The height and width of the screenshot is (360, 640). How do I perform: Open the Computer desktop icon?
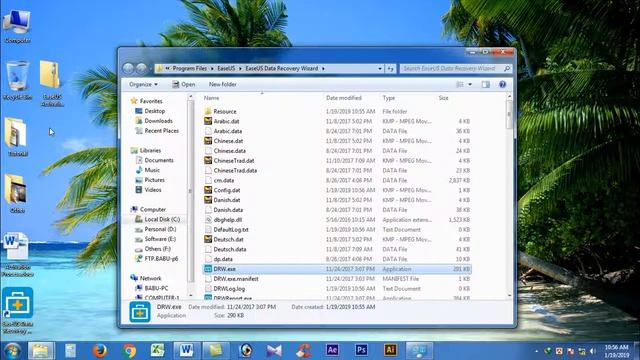(17, 27)
